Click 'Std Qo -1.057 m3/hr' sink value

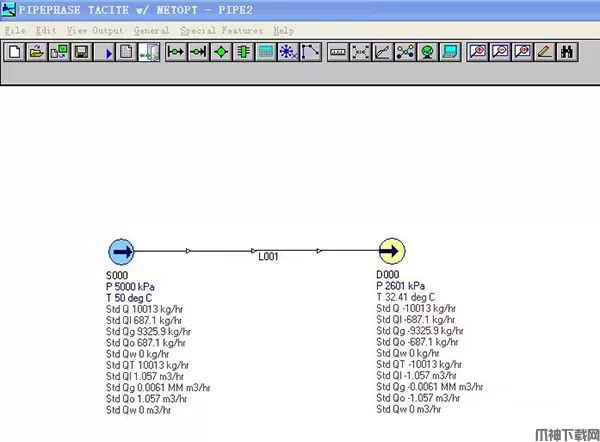click(x=418, y=398)
